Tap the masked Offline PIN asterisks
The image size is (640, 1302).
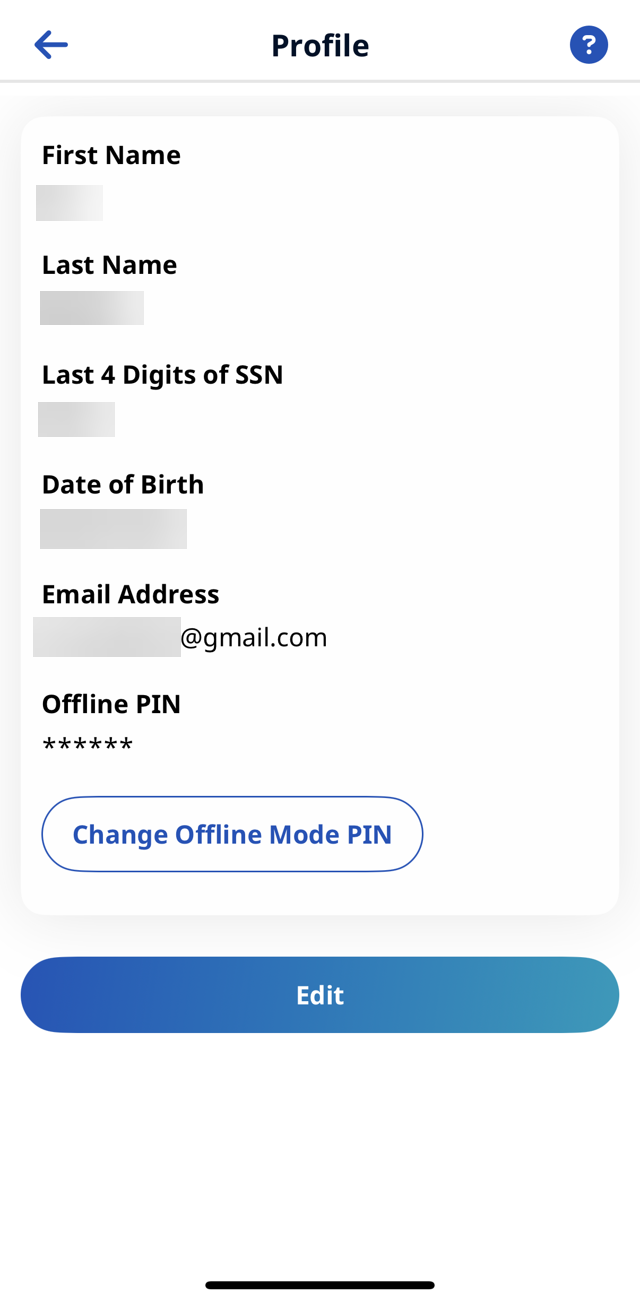point(88,746)
